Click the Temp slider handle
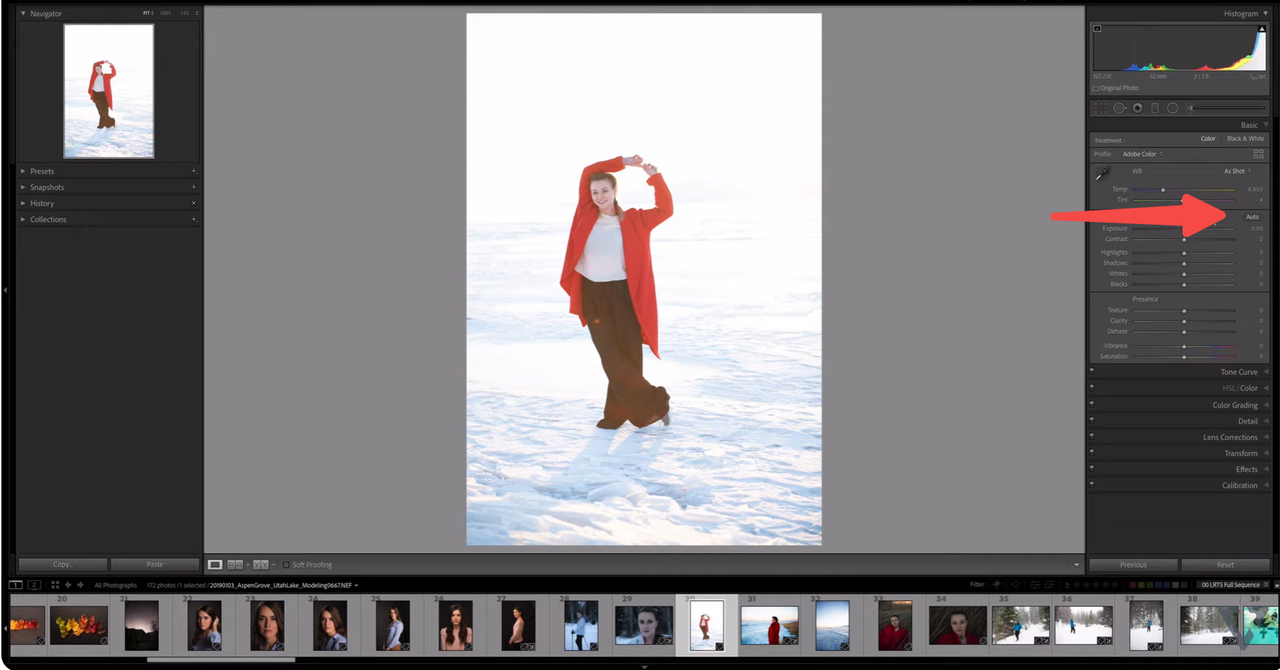The height and width of the screenshot is (670, 1280). [x=1163, y=189]
